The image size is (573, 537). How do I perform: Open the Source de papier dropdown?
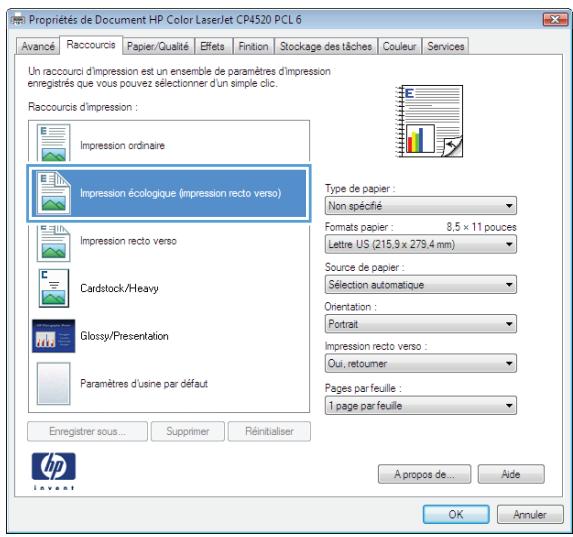point(421,284)
